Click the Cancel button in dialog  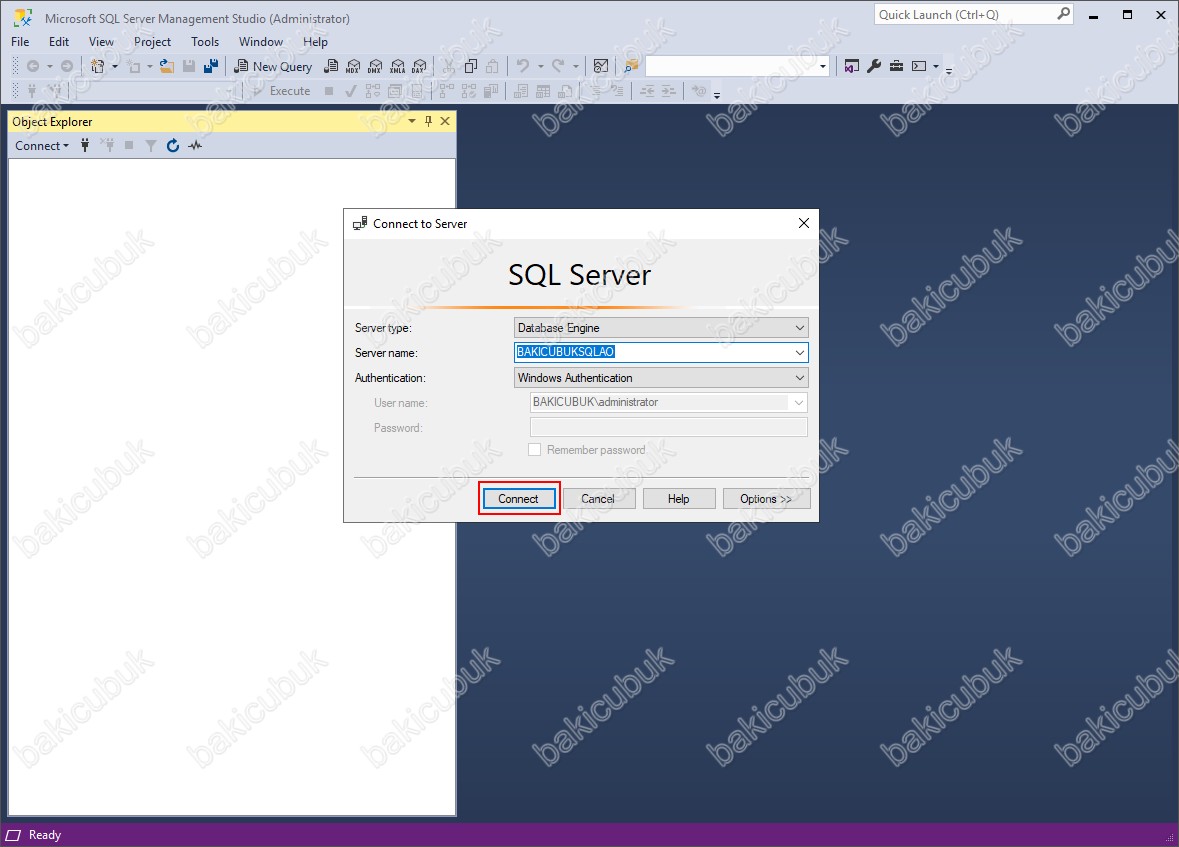[599, 499]
